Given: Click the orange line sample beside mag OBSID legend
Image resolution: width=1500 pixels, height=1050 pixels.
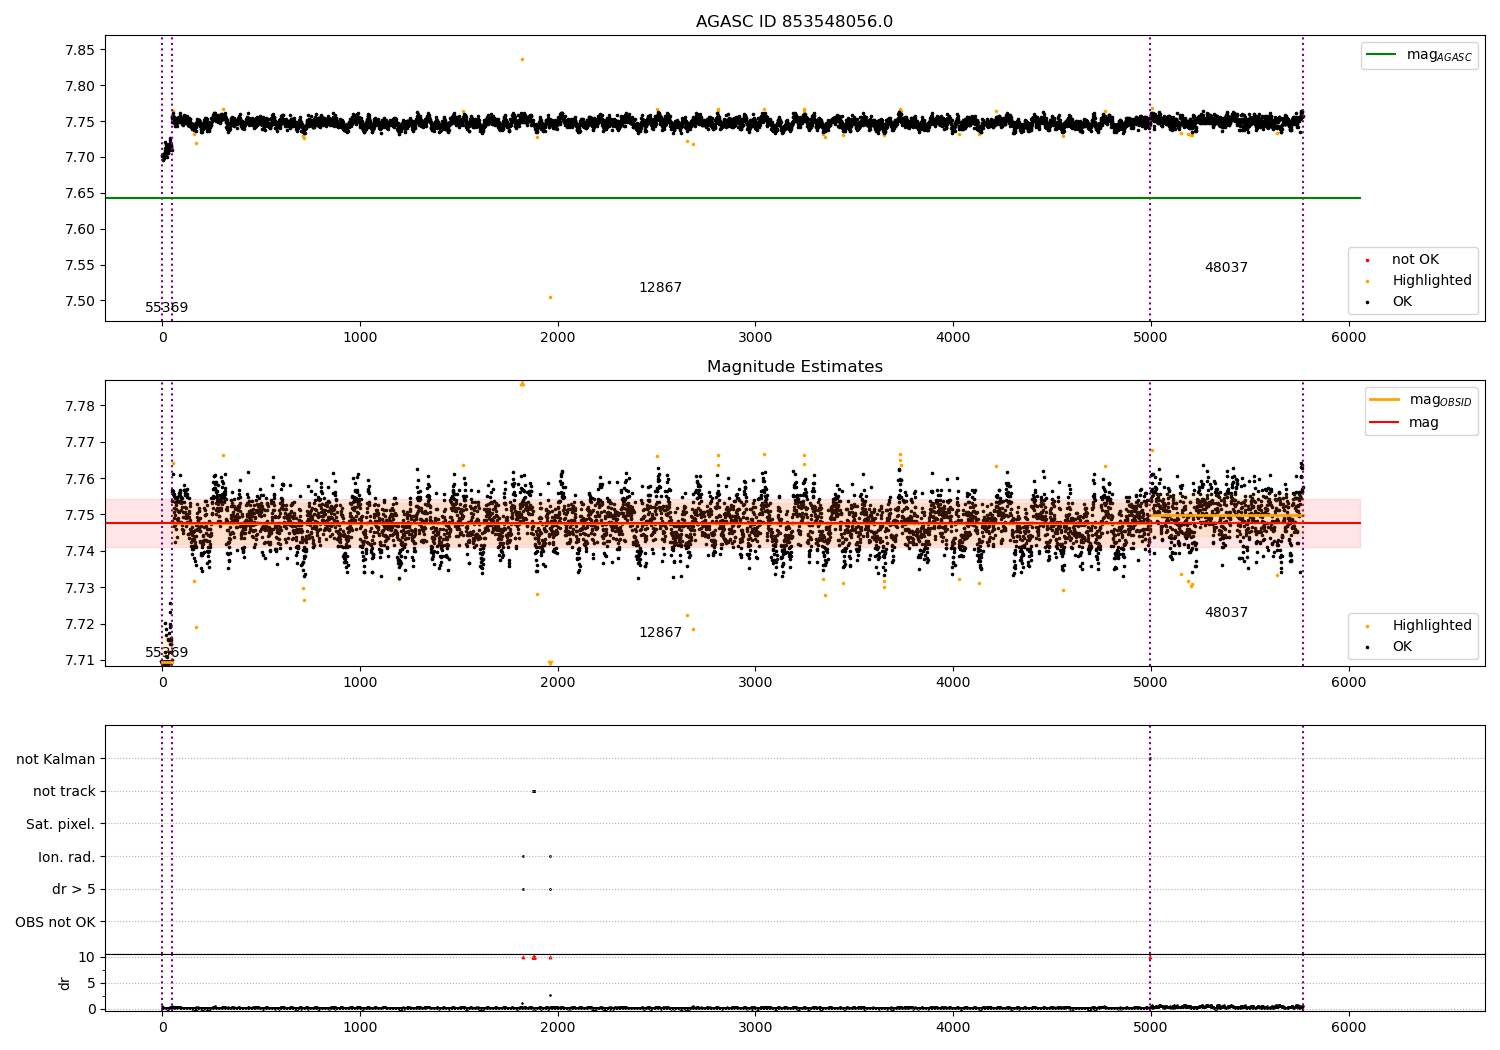Looking at the screenshot, I should click(x=1385, y=400).
